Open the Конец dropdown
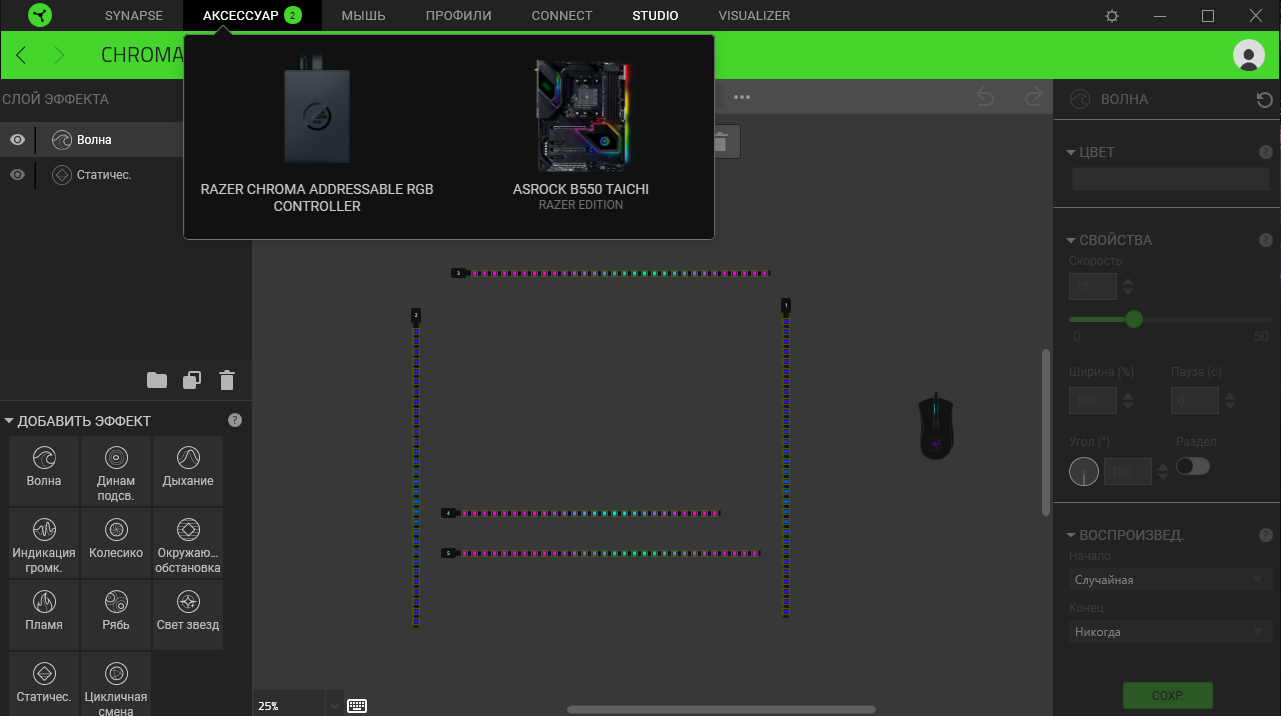Image resolution: width=1281 pixels, height=716 pixels. pyautogui.click(x=1170, y=632)
